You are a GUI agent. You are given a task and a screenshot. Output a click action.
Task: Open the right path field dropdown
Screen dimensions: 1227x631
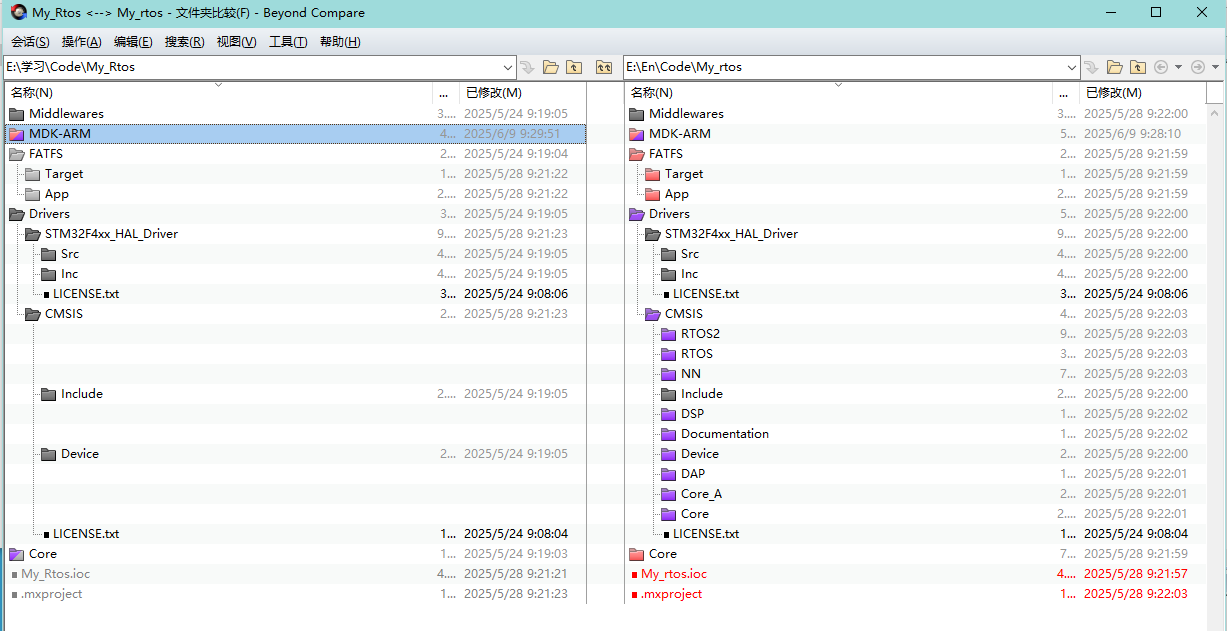click(1071, 67)
